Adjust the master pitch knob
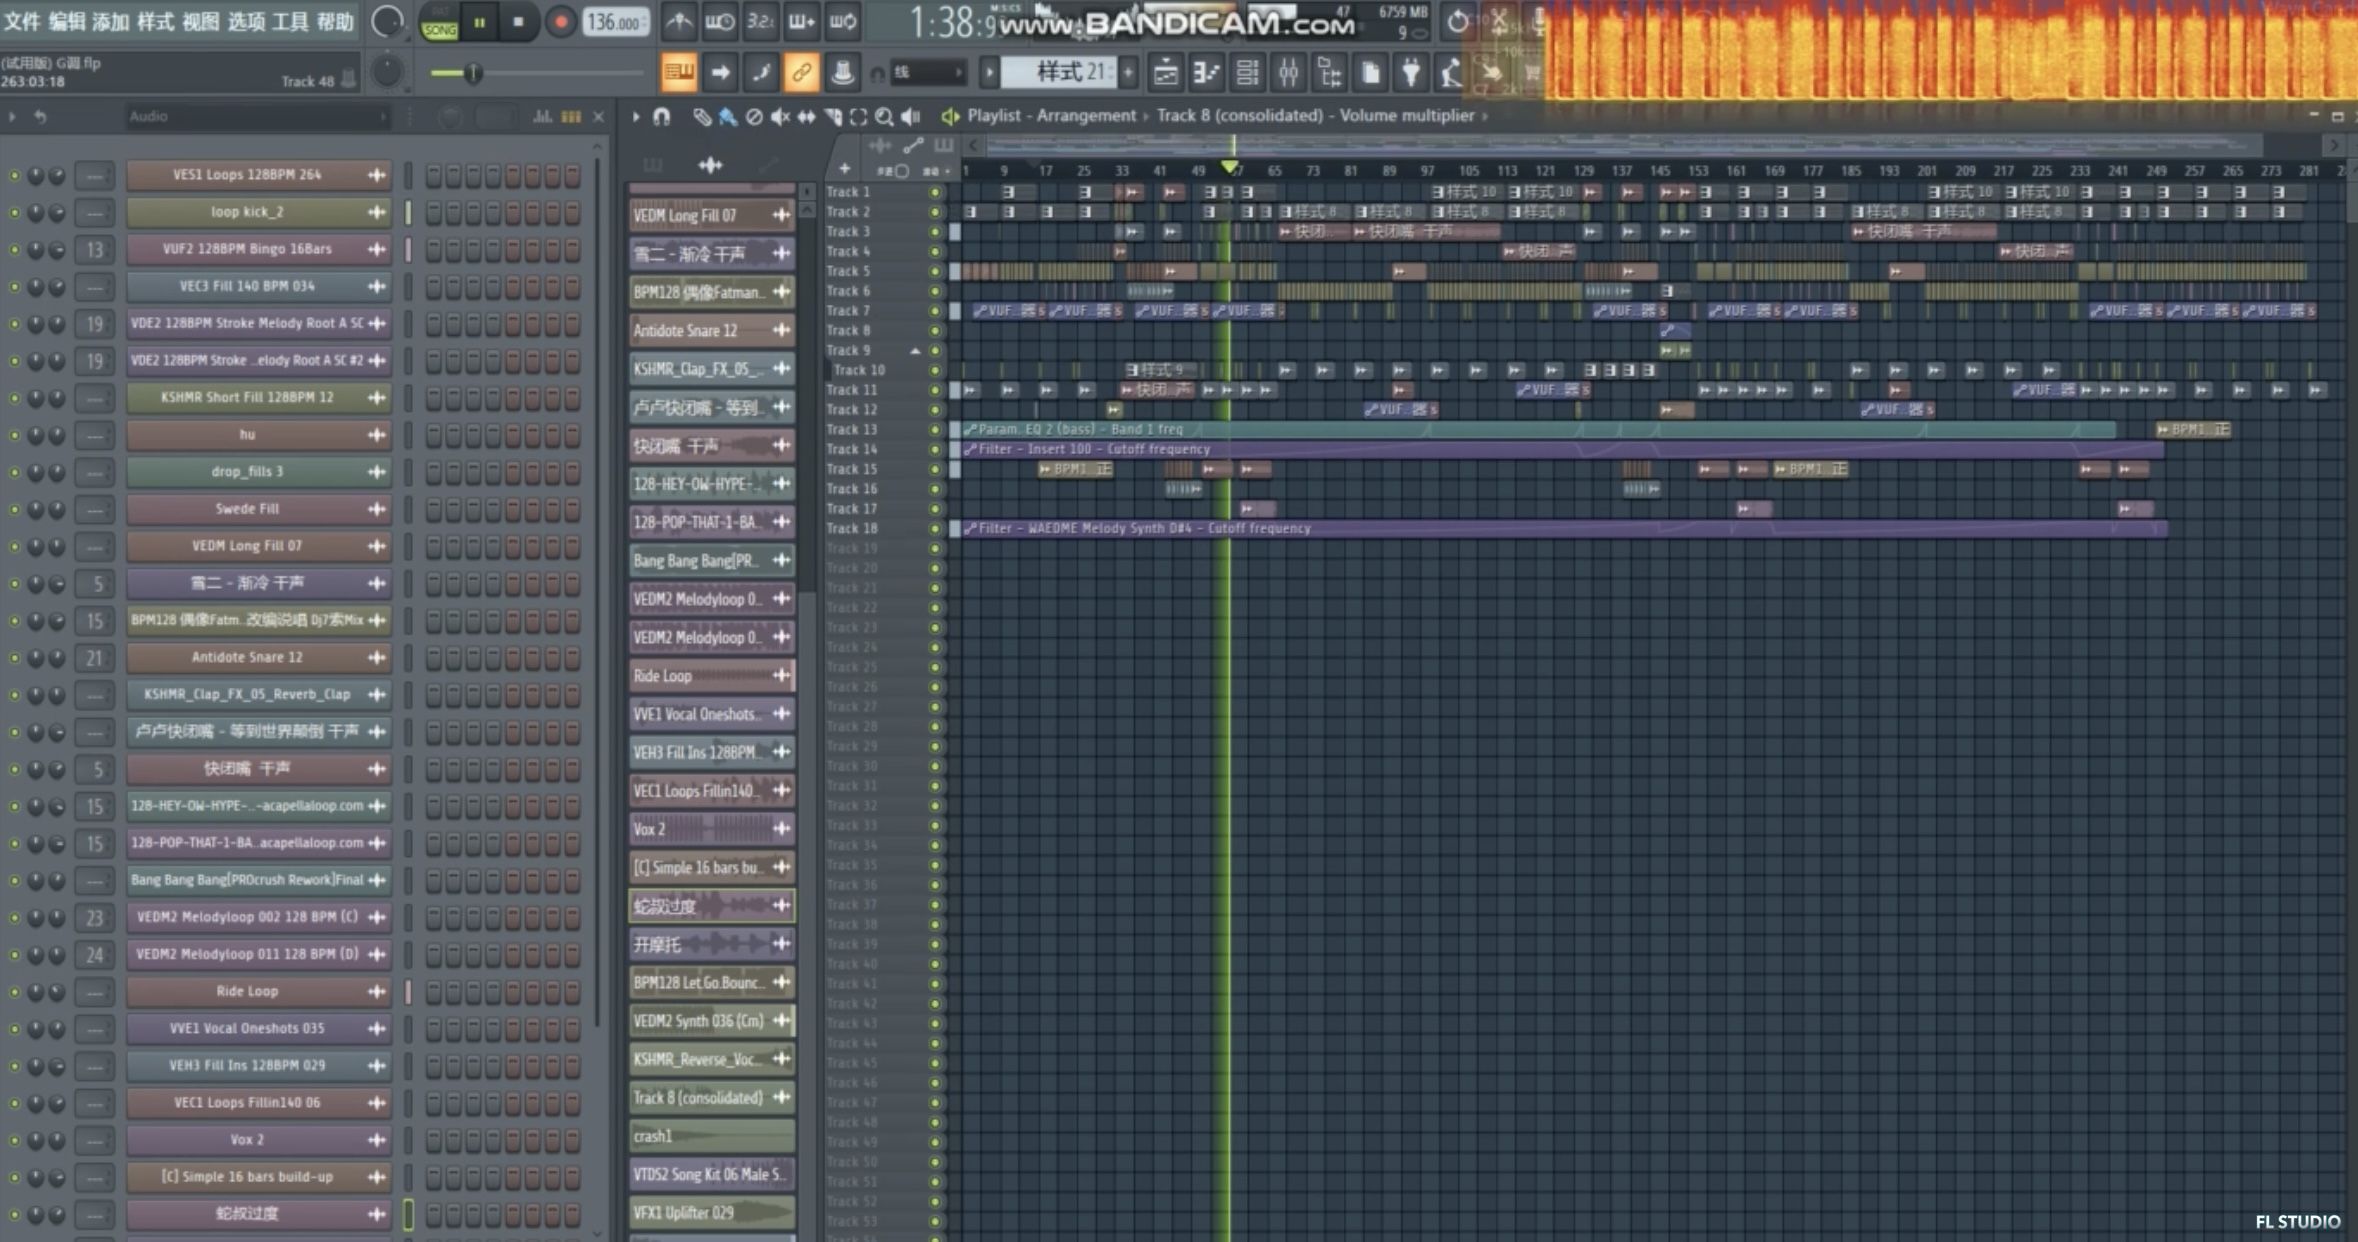This screenshot has width=2358, height=1242. (x=387, y=72)
